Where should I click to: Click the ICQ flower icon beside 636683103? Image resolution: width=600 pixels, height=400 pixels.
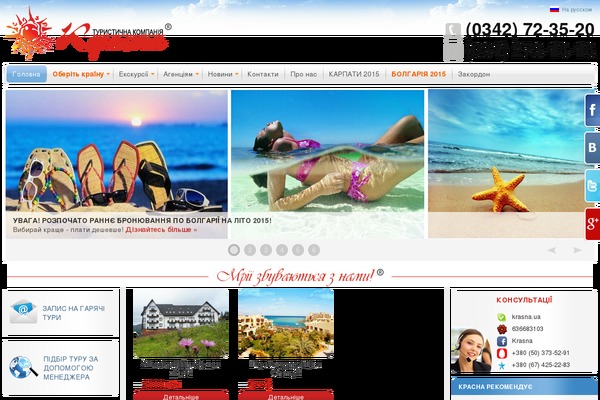501,329
